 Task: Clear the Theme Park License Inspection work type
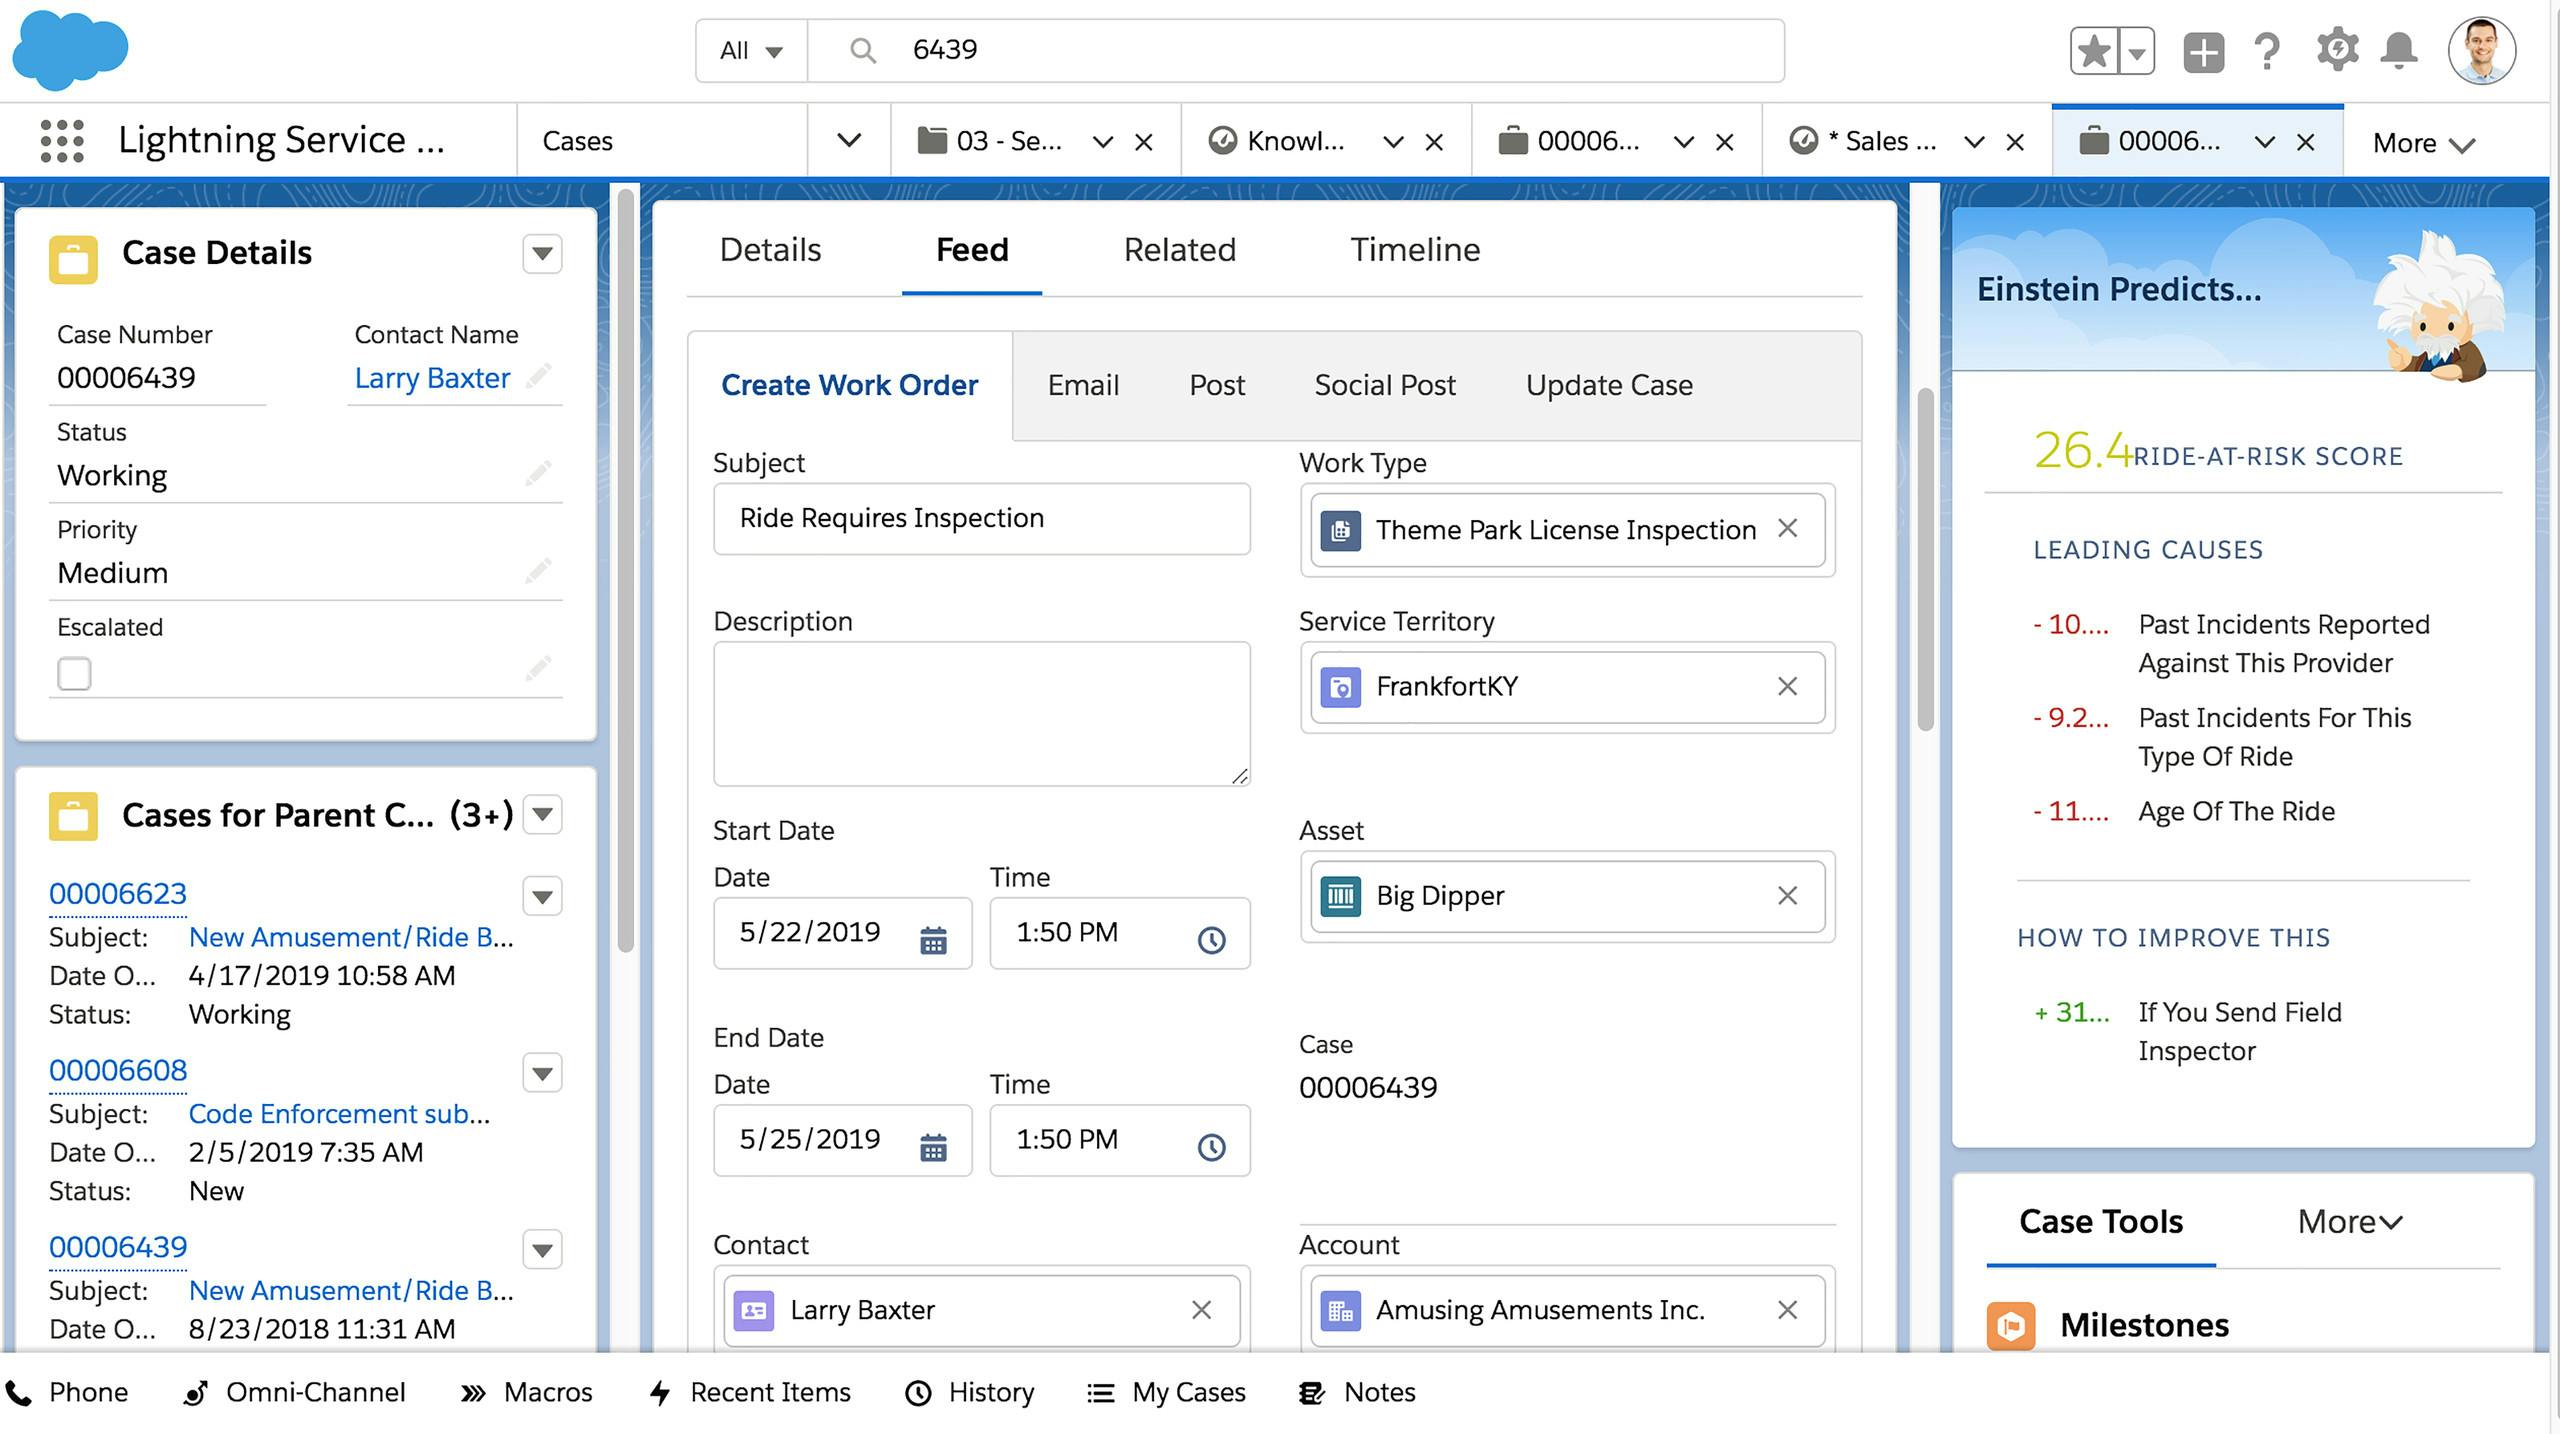(1787, 528)
